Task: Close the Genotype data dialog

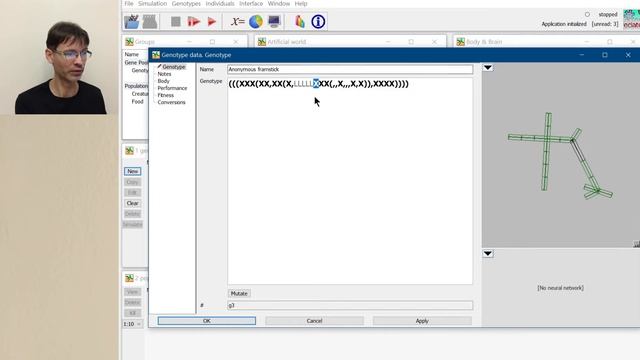Action: point(628,55)
